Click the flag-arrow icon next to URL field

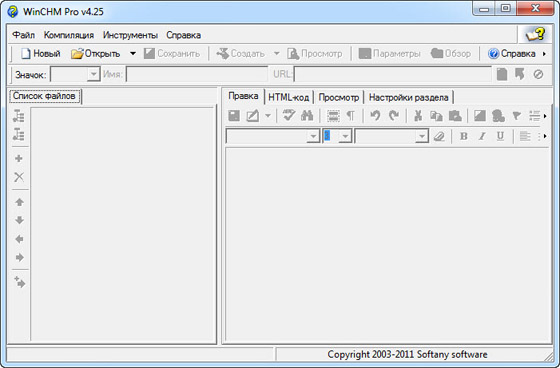(520, 74)
